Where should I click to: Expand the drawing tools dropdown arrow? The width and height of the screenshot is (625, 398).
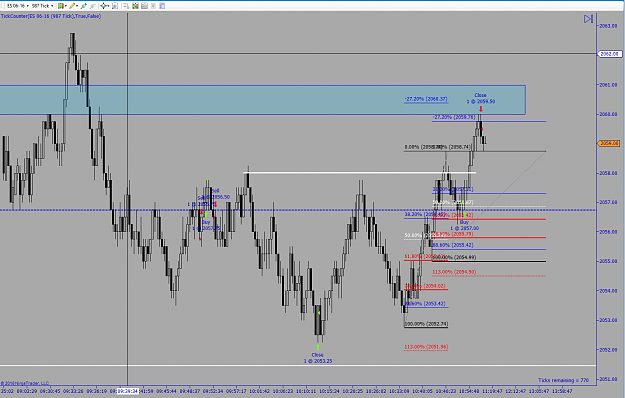click(x=77, y=6)
